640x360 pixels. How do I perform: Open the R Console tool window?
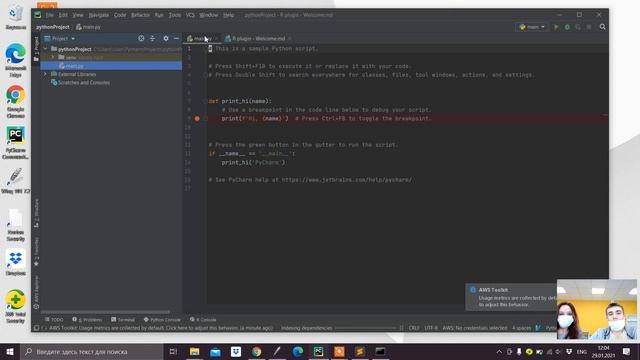click(203, 320)
